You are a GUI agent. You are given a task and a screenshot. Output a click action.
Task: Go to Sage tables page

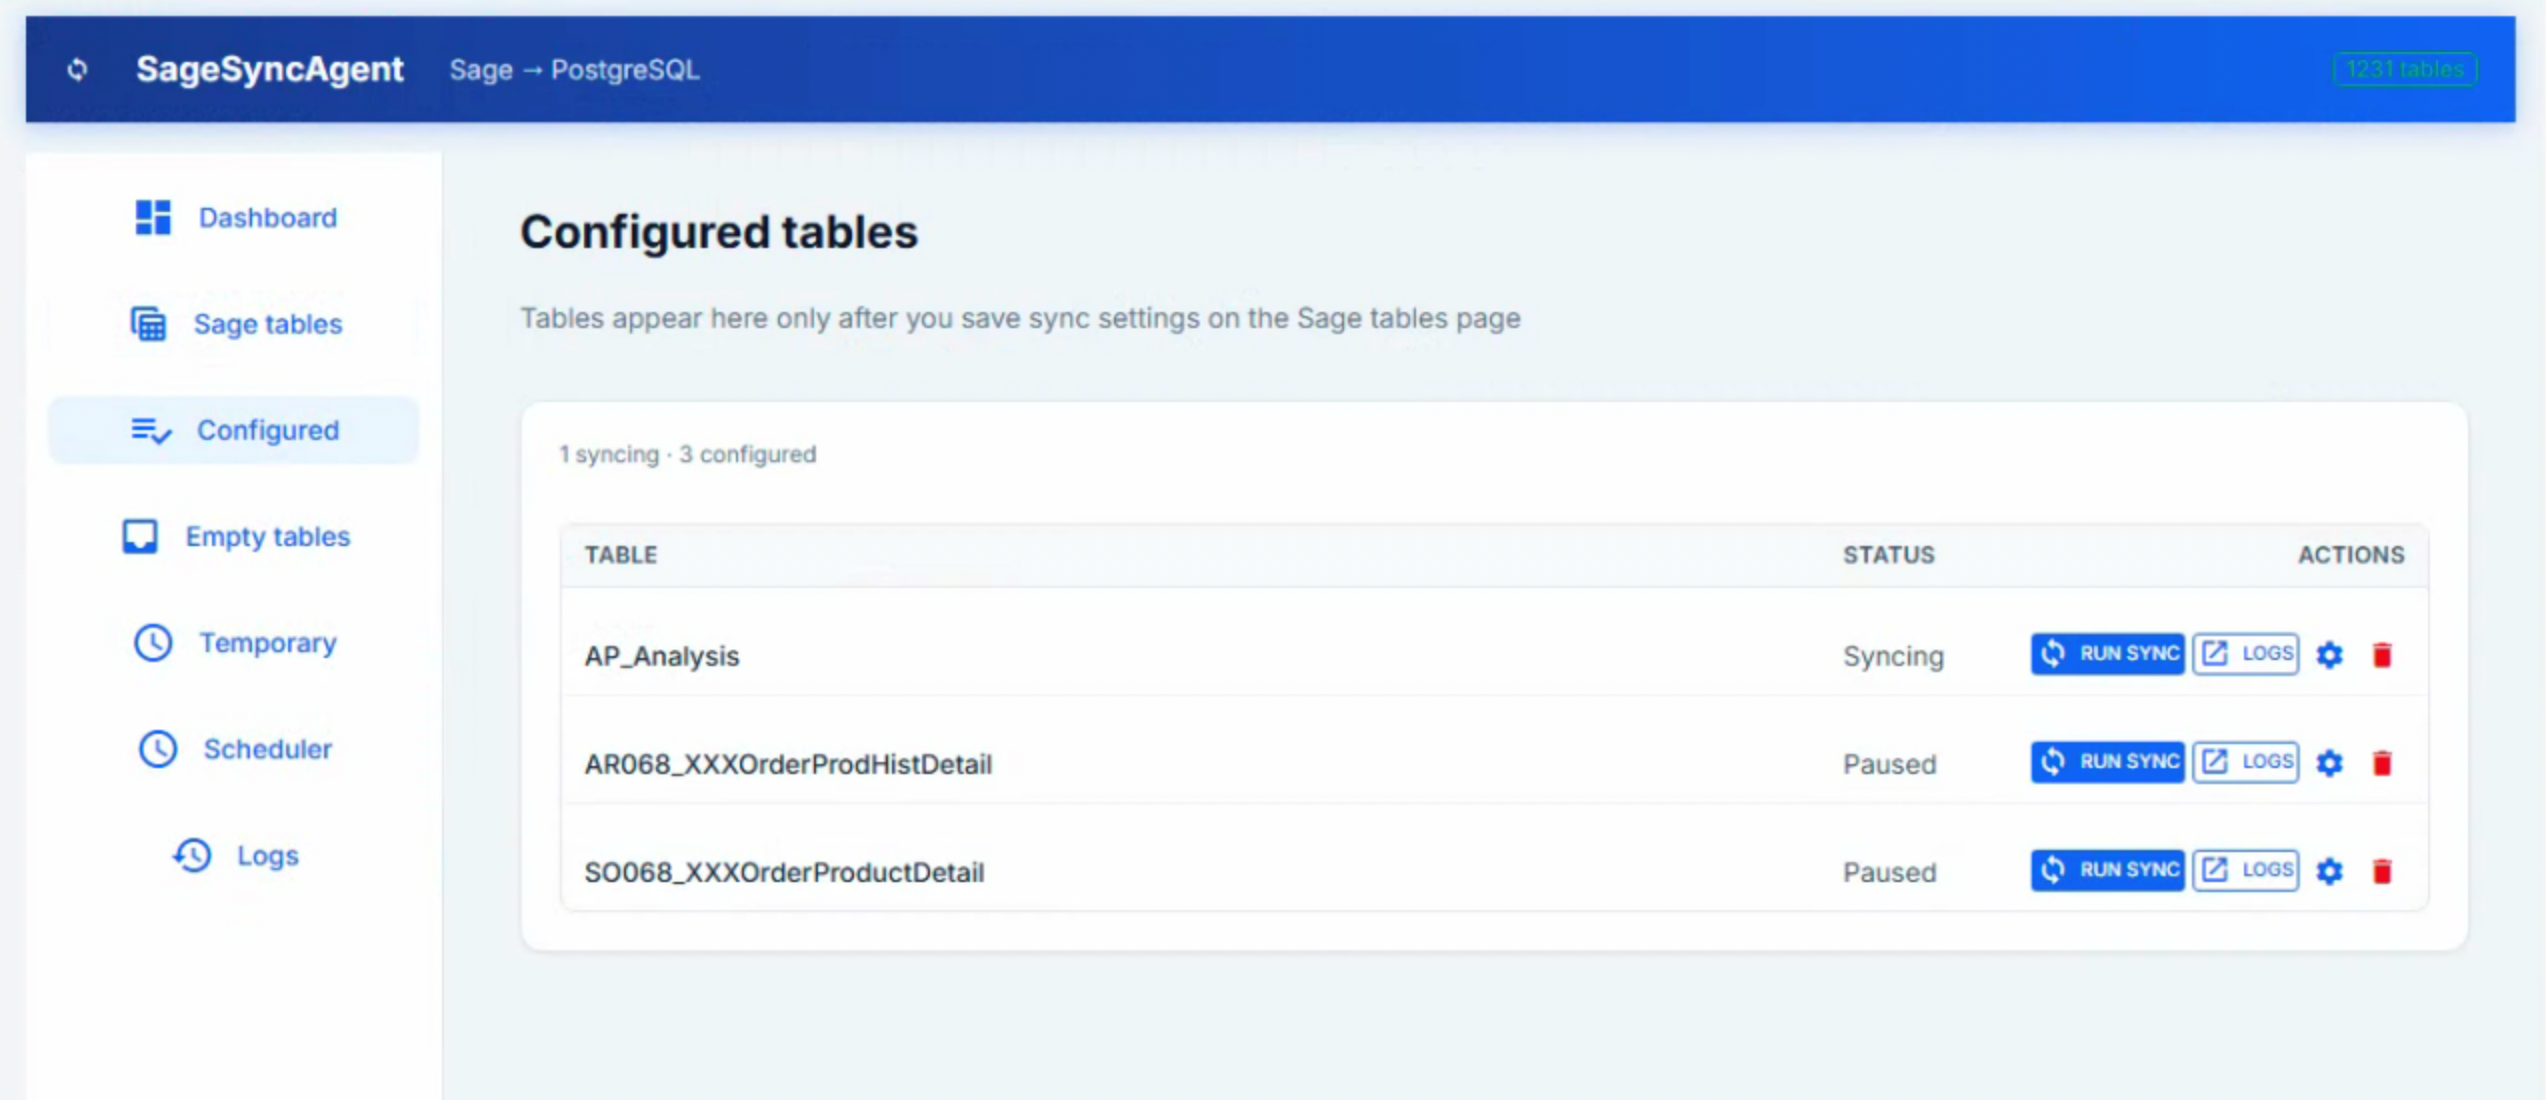coord(234,324)
